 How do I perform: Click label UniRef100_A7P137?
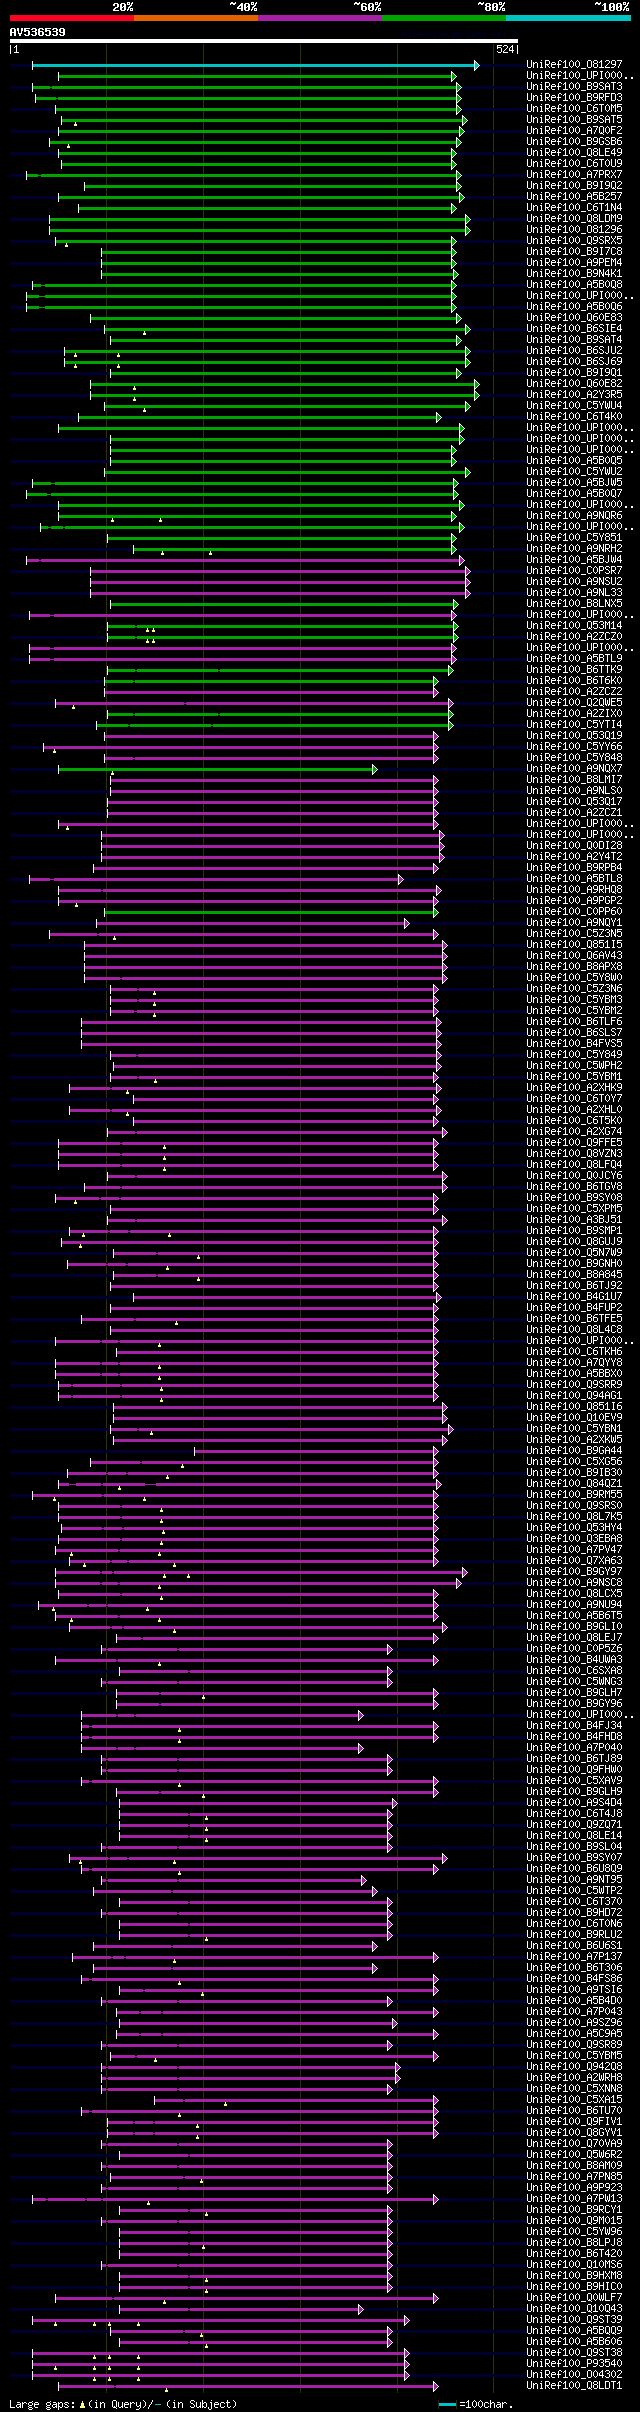[x=574, y=1957]
